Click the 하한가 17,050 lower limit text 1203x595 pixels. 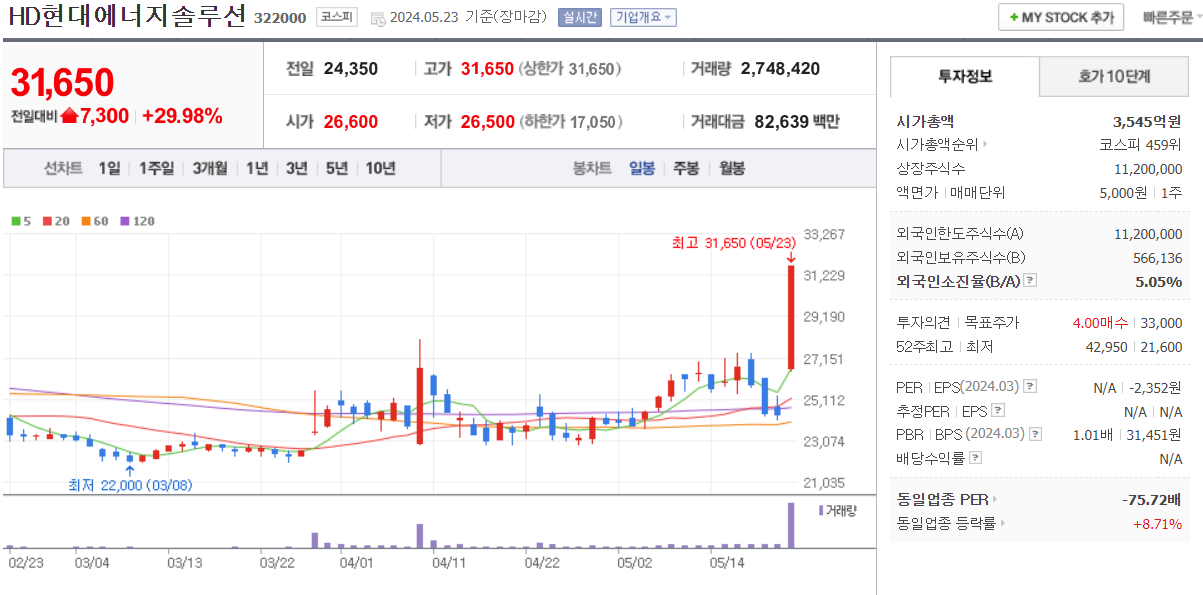pos(570,122)
